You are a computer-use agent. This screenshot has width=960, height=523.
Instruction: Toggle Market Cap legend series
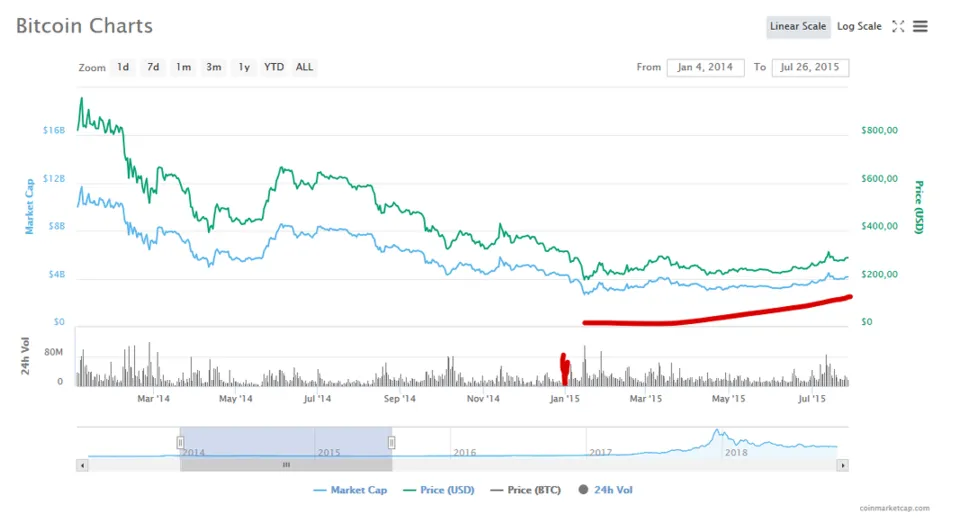click(x=350, y=490)
